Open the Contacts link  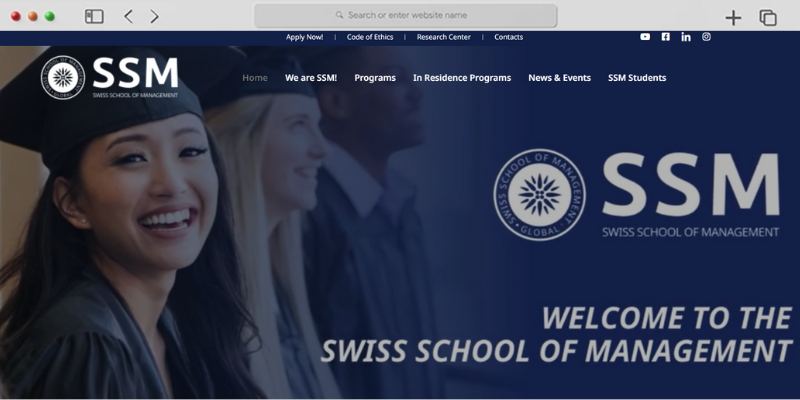(x=508, y=37)
